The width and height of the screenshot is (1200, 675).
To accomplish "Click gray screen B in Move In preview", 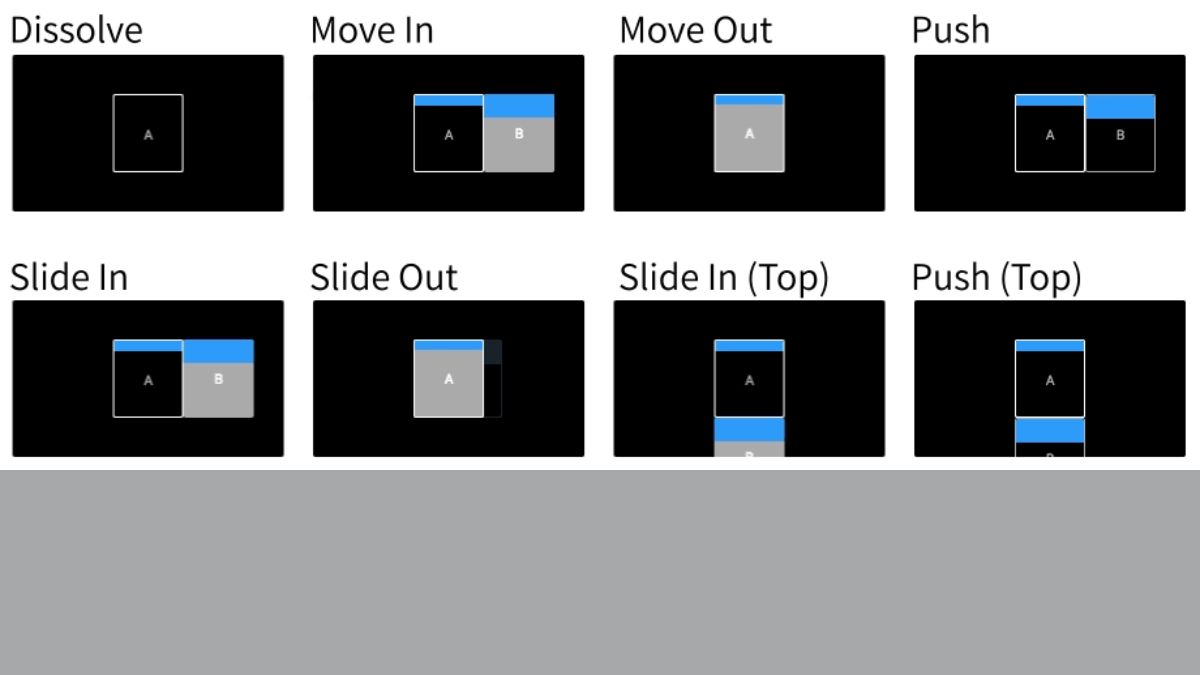I will [519, 133].
